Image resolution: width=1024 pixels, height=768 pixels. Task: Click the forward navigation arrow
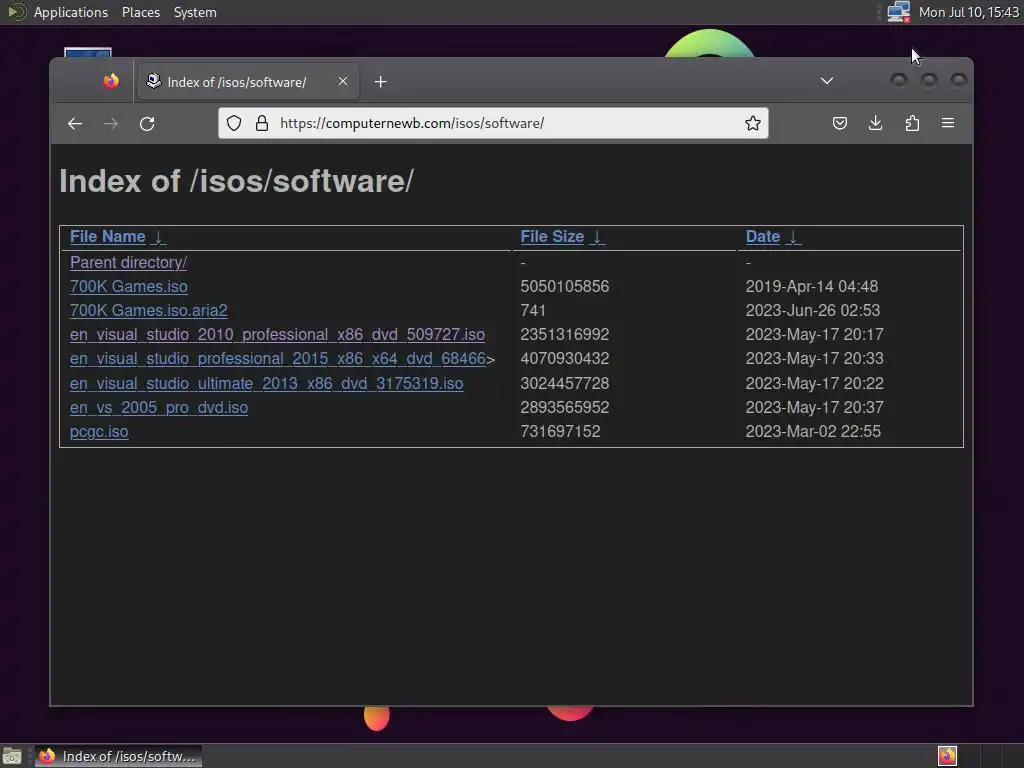click(111, 123)
